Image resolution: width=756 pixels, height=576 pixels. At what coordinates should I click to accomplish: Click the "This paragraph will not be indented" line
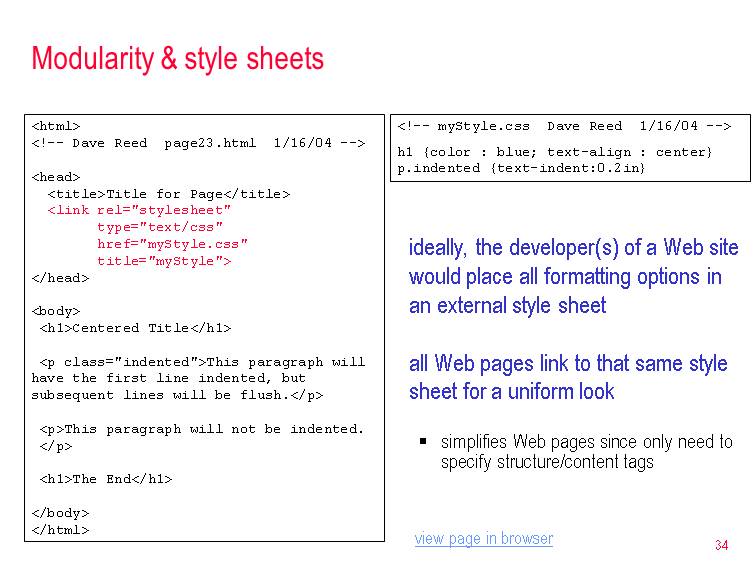click(x=202, y=429)
